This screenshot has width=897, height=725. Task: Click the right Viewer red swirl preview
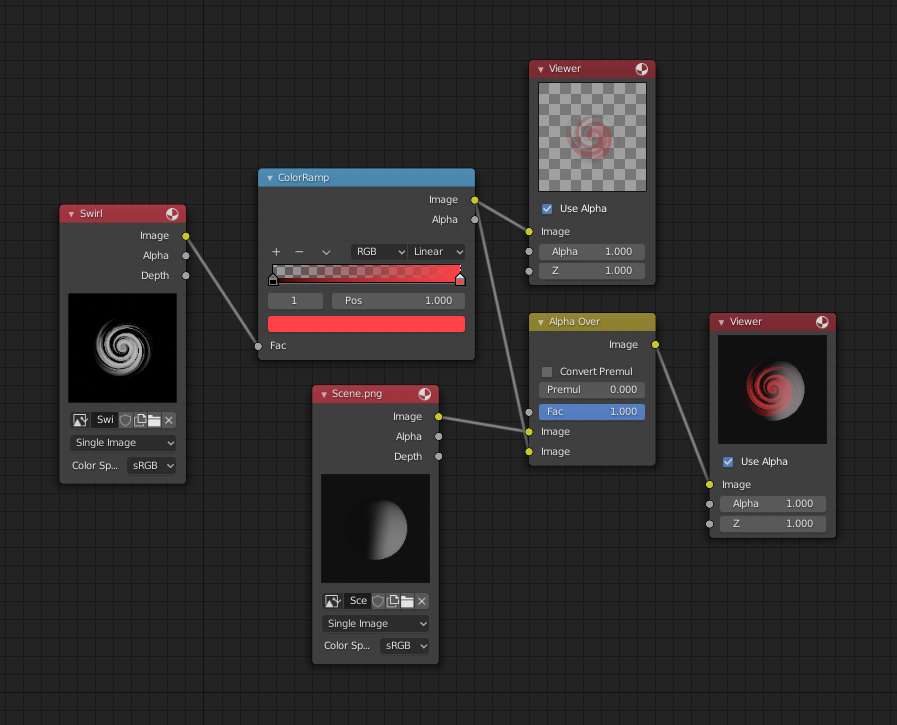pyautogui.click(x=772, y=390)
